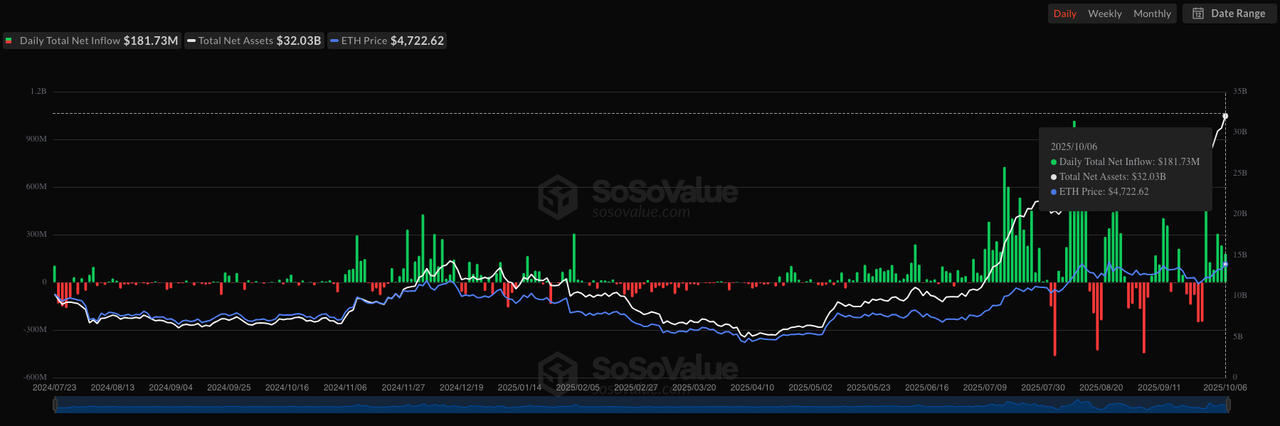Image resolution: width=1280 pixels, height=426 pixels.
Task: Click the 5B right axis label
Action: pyautogui.click(x=1238, y=337)
